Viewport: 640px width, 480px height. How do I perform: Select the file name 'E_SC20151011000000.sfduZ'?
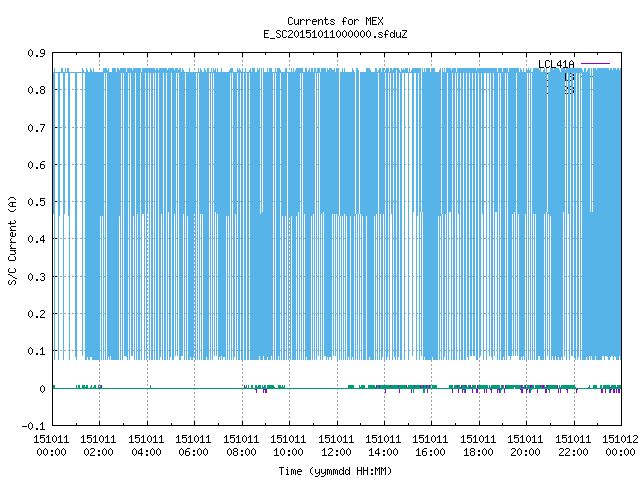335,34
